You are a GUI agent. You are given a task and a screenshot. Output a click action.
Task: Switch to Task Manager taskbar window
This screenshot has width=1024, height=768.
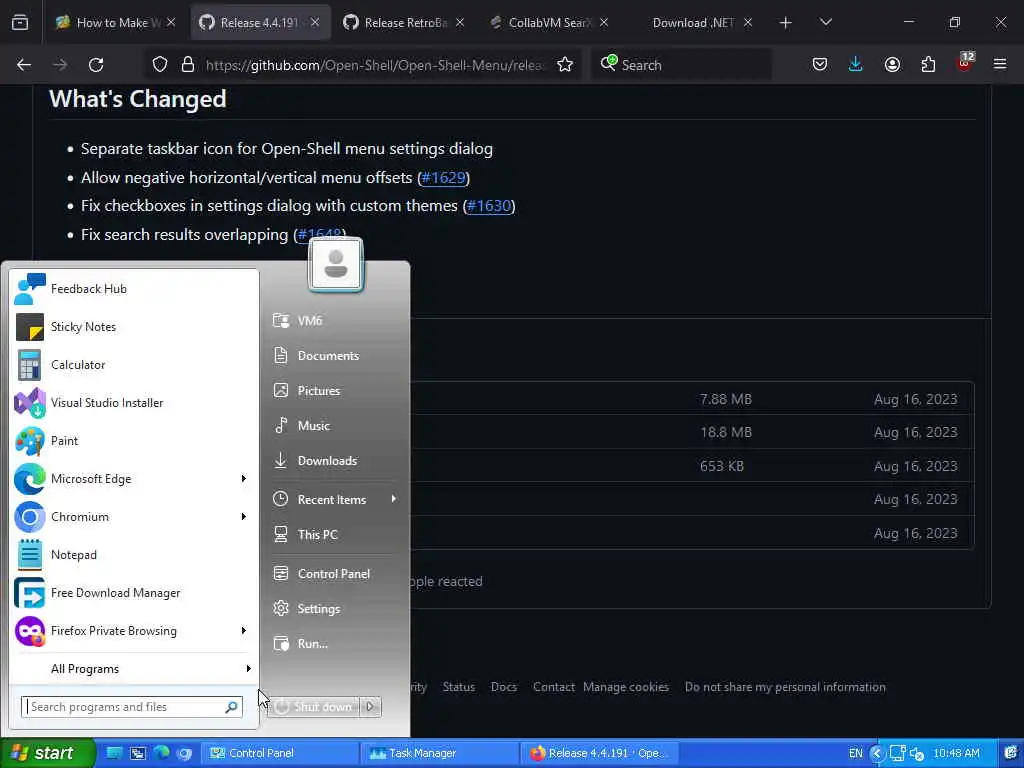pyautogui.click(x=440, y=753)
